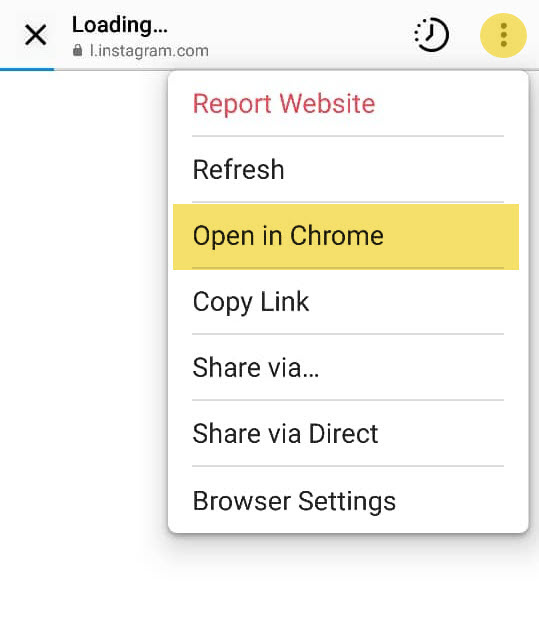Tap the padlock security icon
539x624 pixels.
click(x=78, y=51)
